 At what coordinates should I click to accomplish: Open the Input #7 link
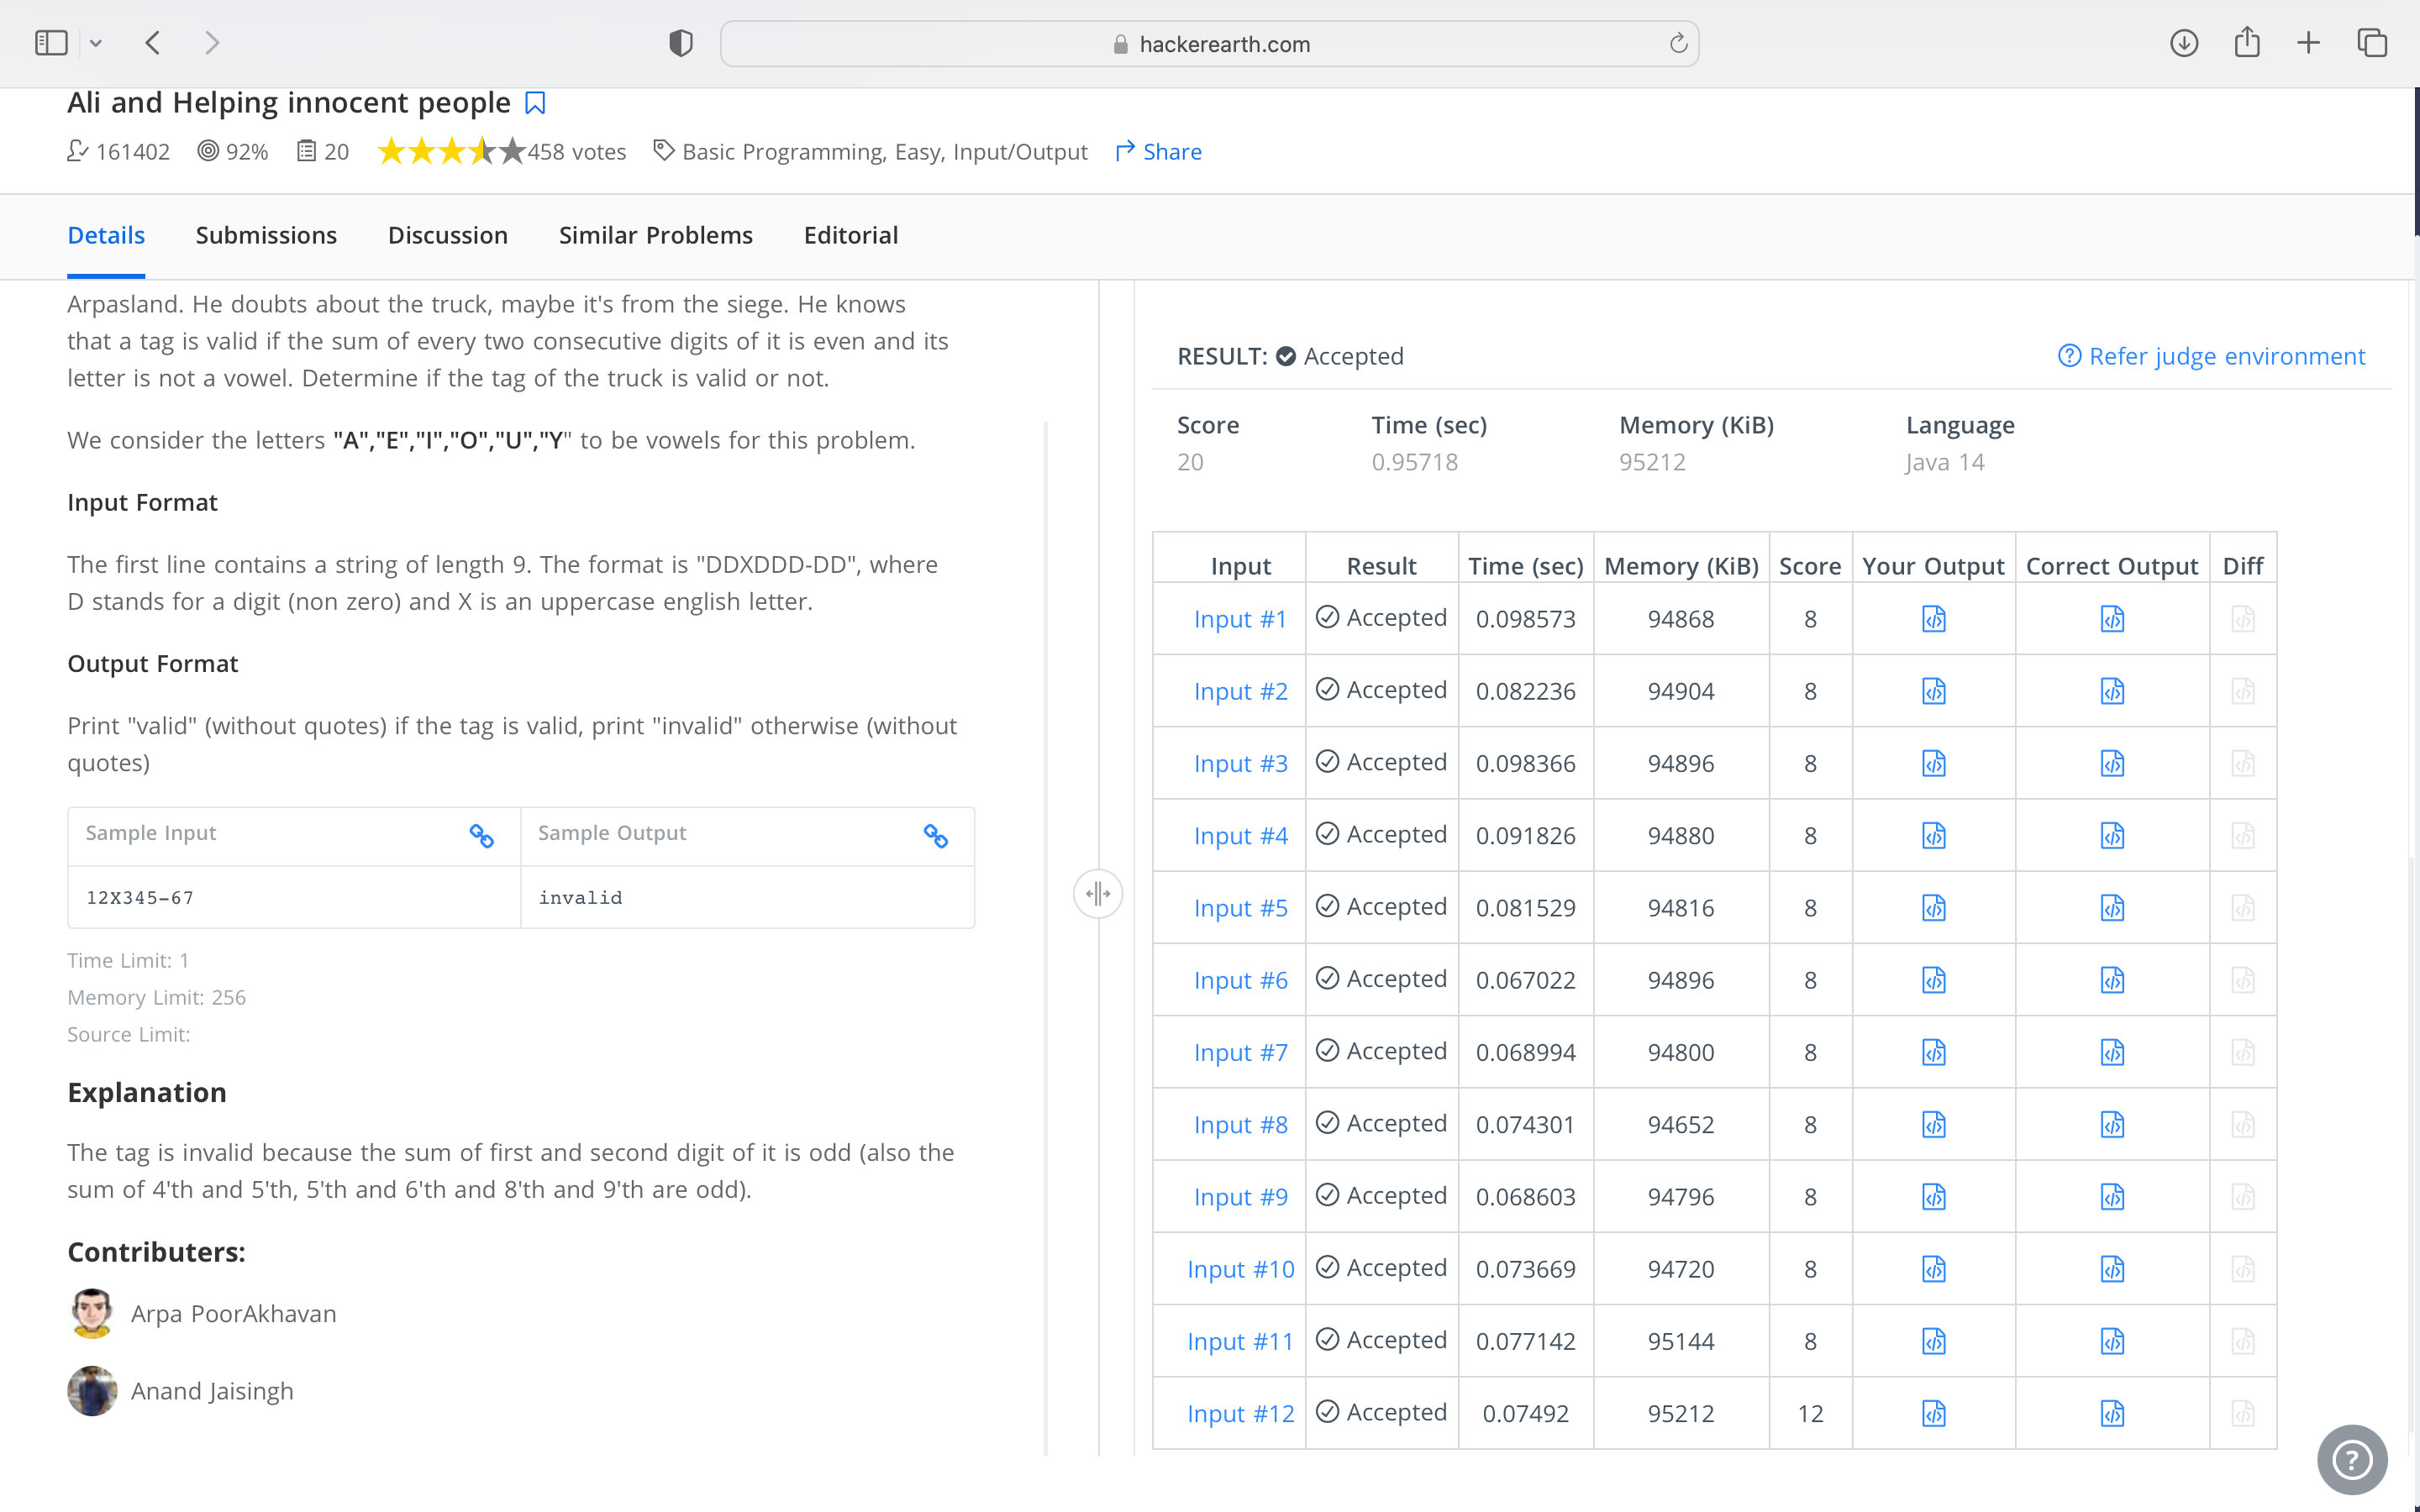coord(1240,1052)
